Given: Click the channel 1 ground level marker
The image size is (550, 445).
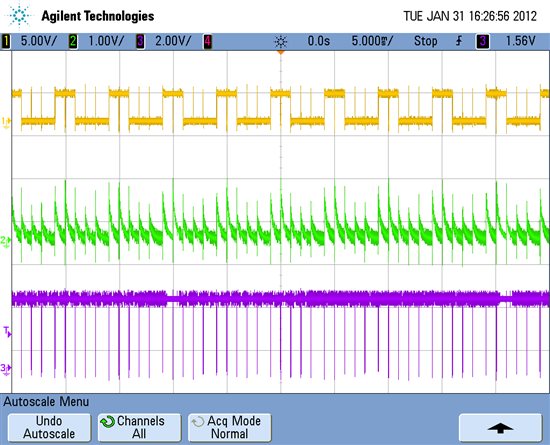Looking at the screenshot, I should (6, 122).
